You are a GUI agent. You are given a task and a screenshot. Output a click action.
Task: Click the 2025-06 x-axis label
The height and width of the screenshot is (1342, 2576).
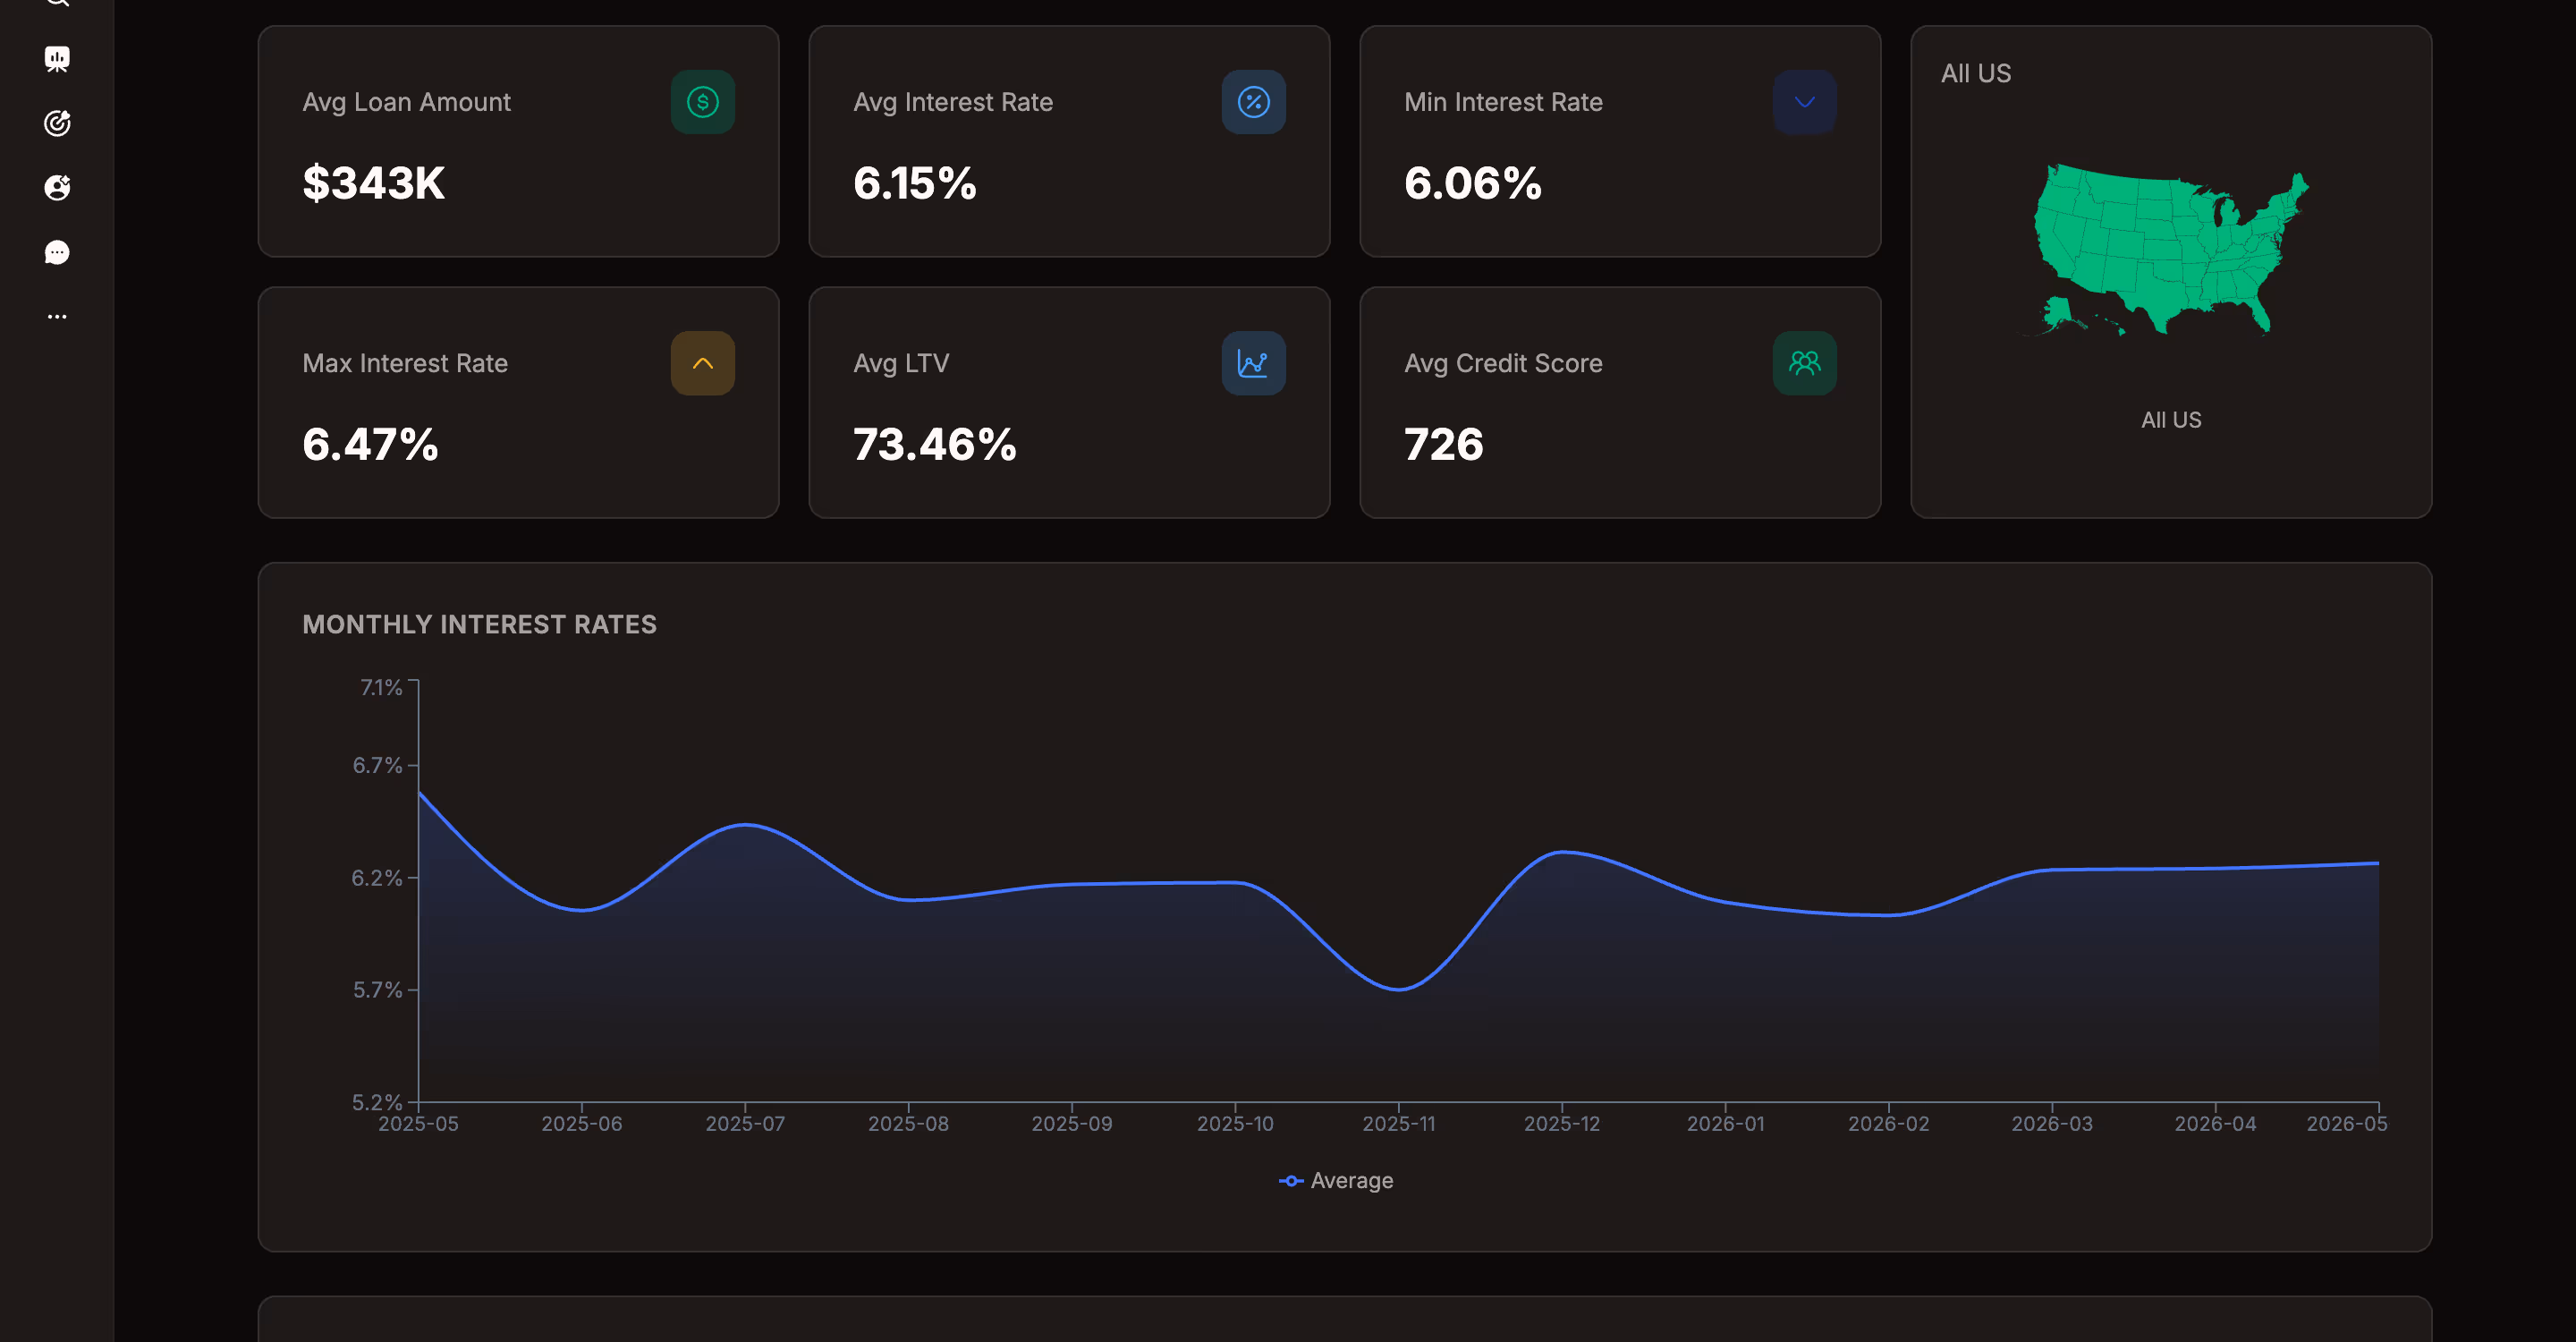coord(582,1123)
